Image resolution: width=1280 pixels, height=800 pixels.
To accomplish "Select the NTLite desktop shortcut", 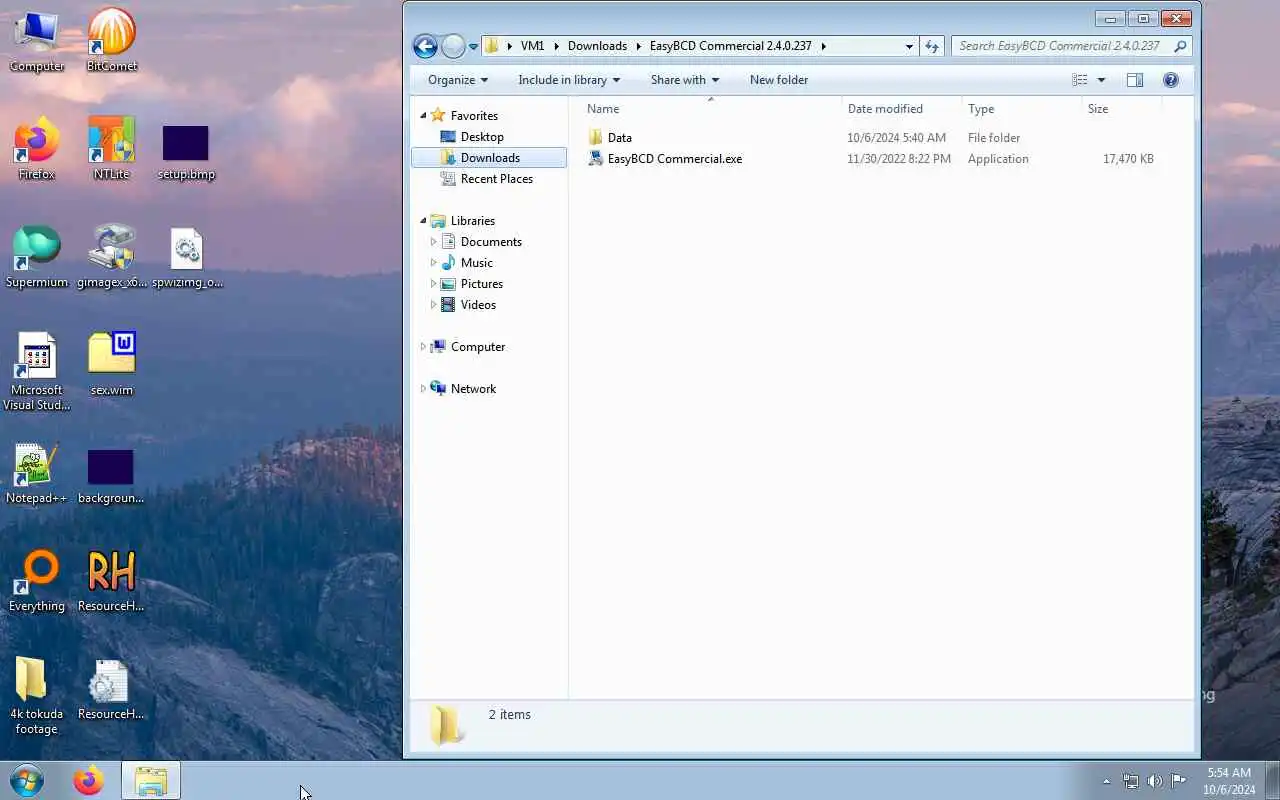I will tap(111, 148).
